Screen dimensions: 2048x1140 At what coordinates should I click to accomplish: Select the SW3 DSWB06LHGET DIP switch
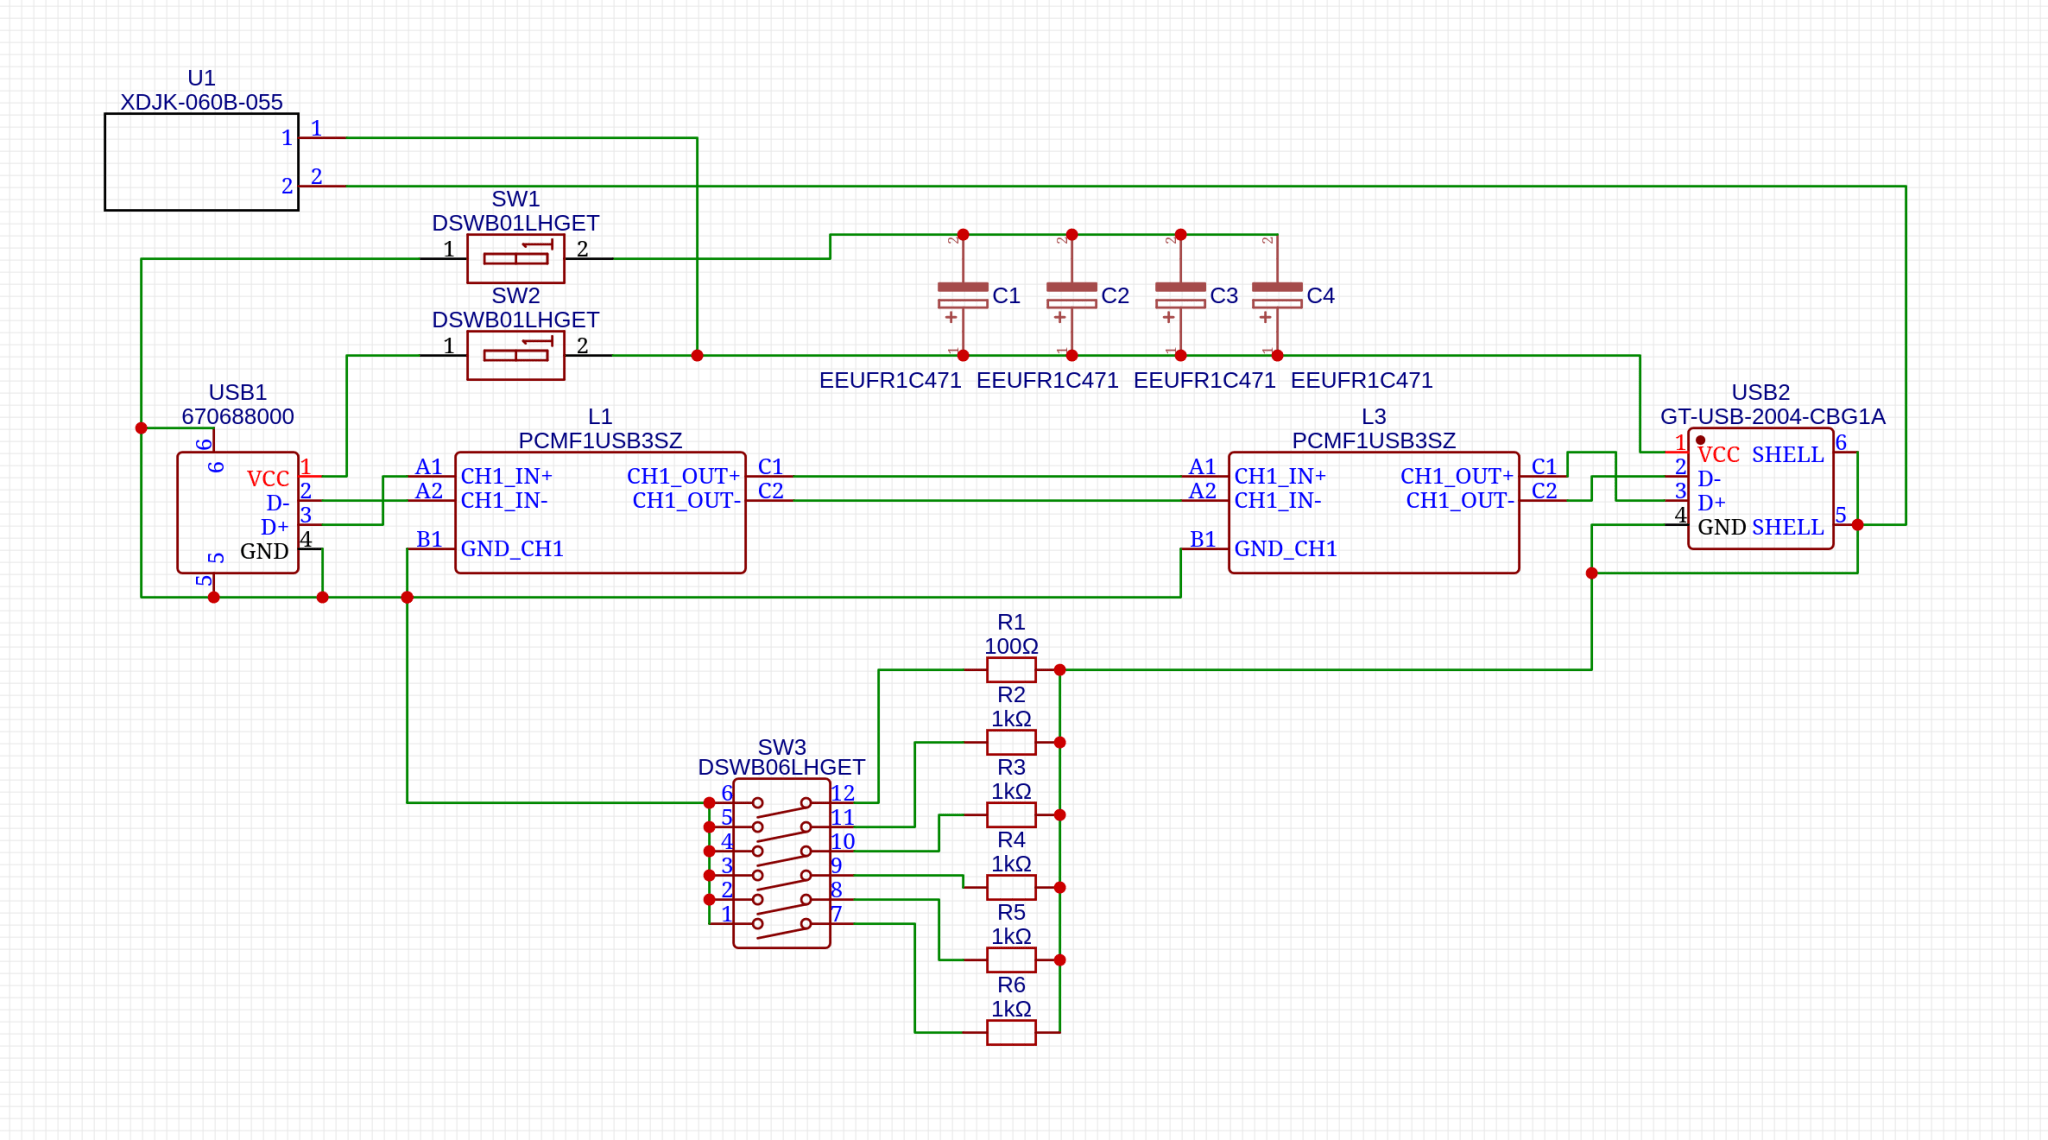[x=782, y=863]
